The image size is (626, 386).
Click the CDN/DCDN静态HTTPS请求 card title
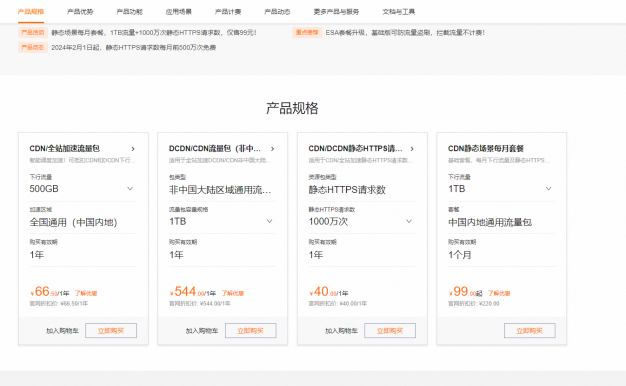click(355, 148)
